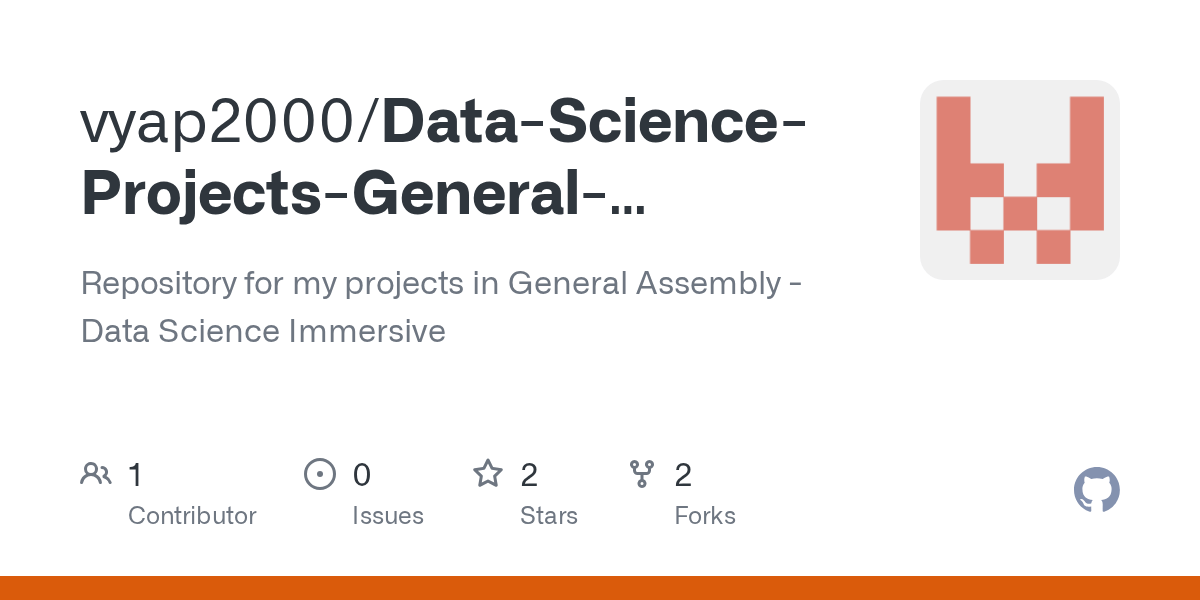The width and height of the screenshot is (1200, 600).
Task: Open the Issues label
Action: click(x=387, y=516)
